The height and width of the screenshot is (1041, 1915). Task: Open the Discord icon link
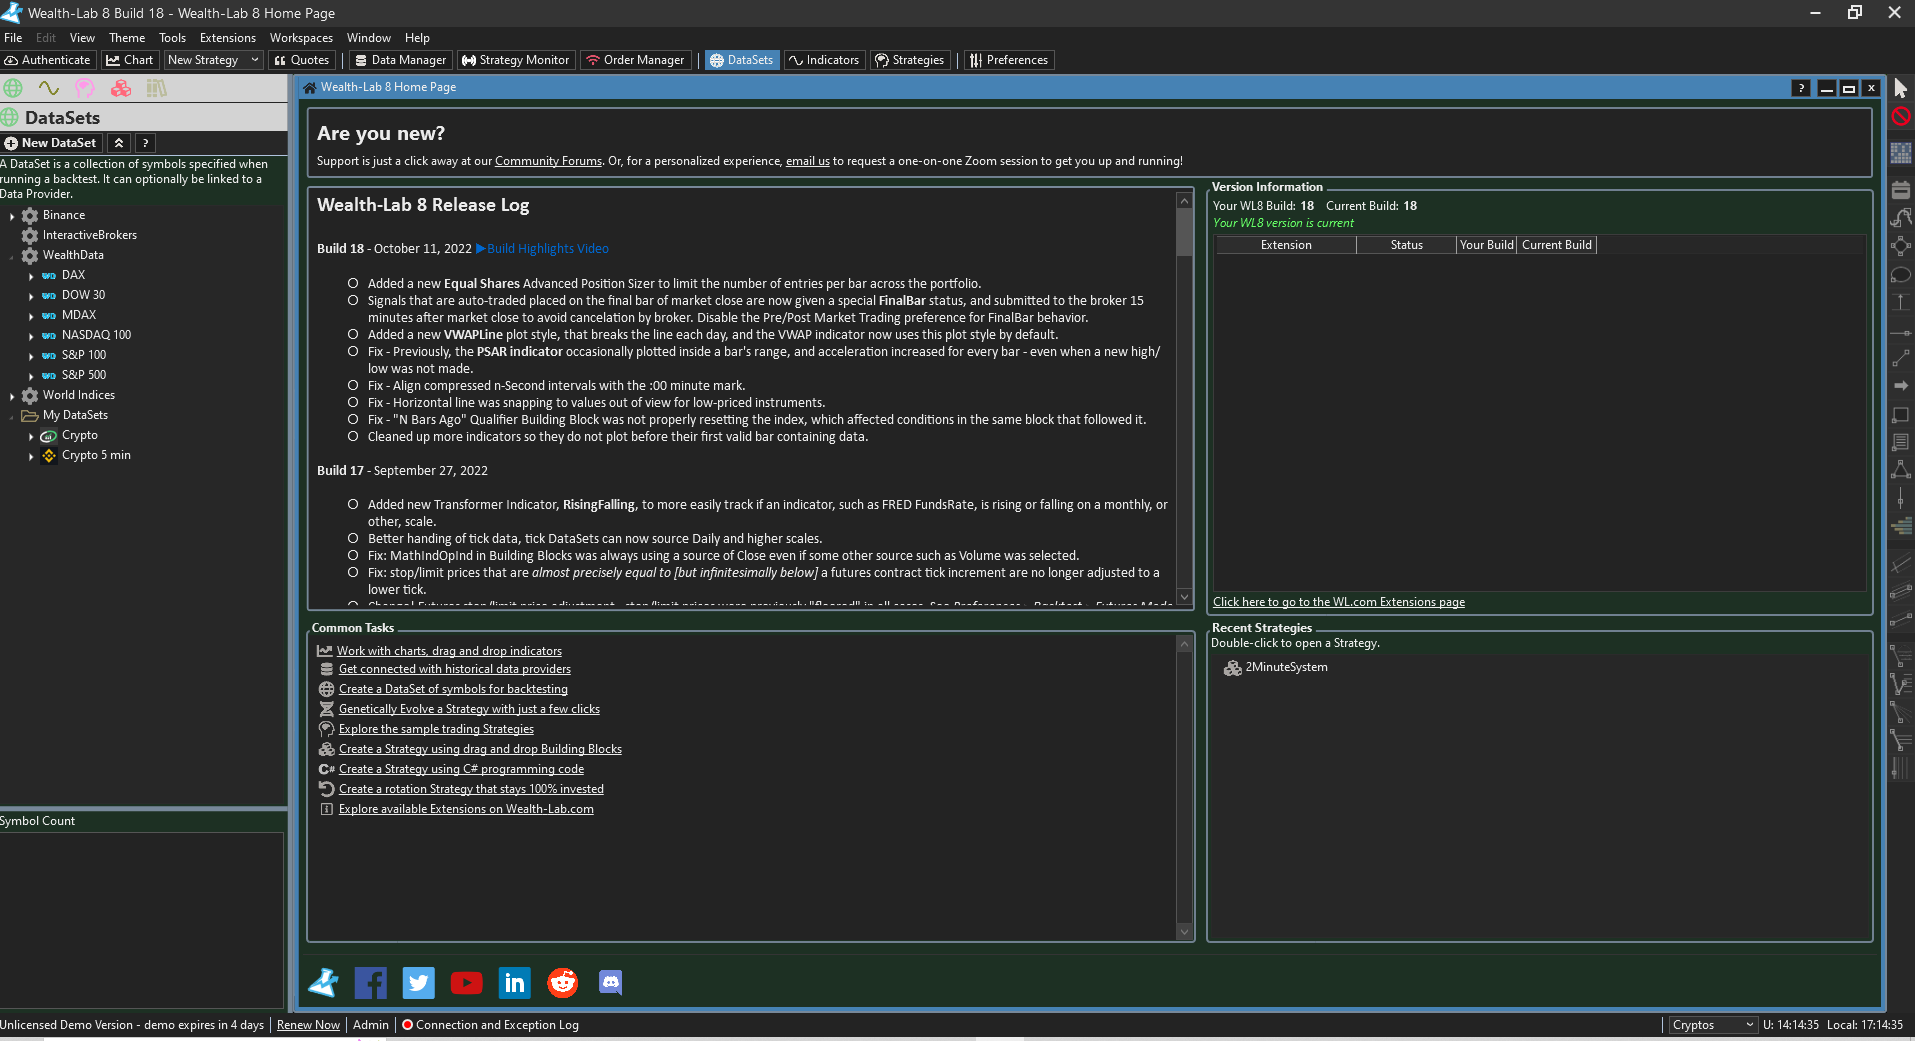coord(610,983)
